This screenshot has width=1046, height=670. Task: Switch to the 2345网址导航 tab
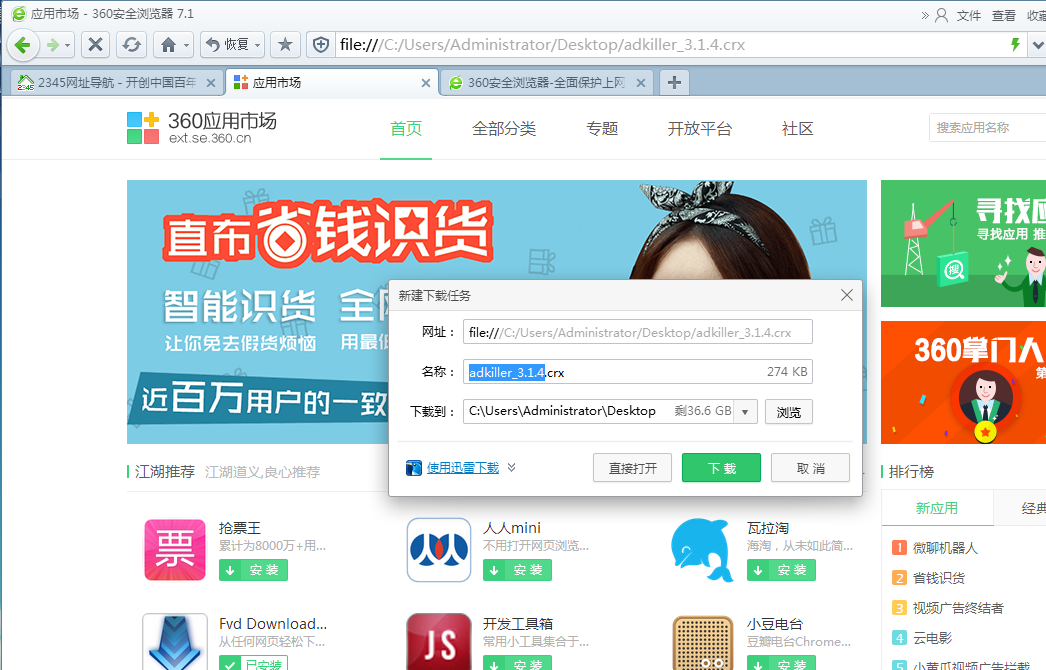point(110,83)
